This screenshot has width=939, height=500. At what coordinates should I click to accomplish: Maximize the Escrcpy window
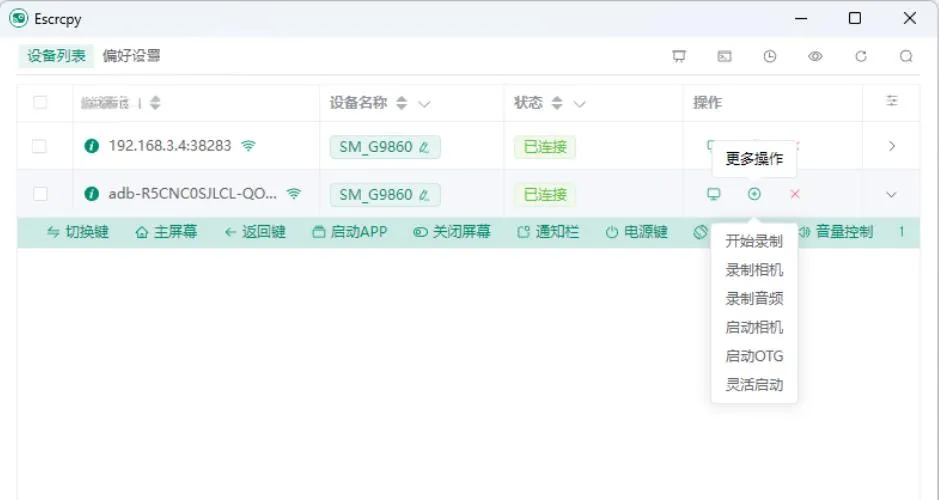point(855,19)
